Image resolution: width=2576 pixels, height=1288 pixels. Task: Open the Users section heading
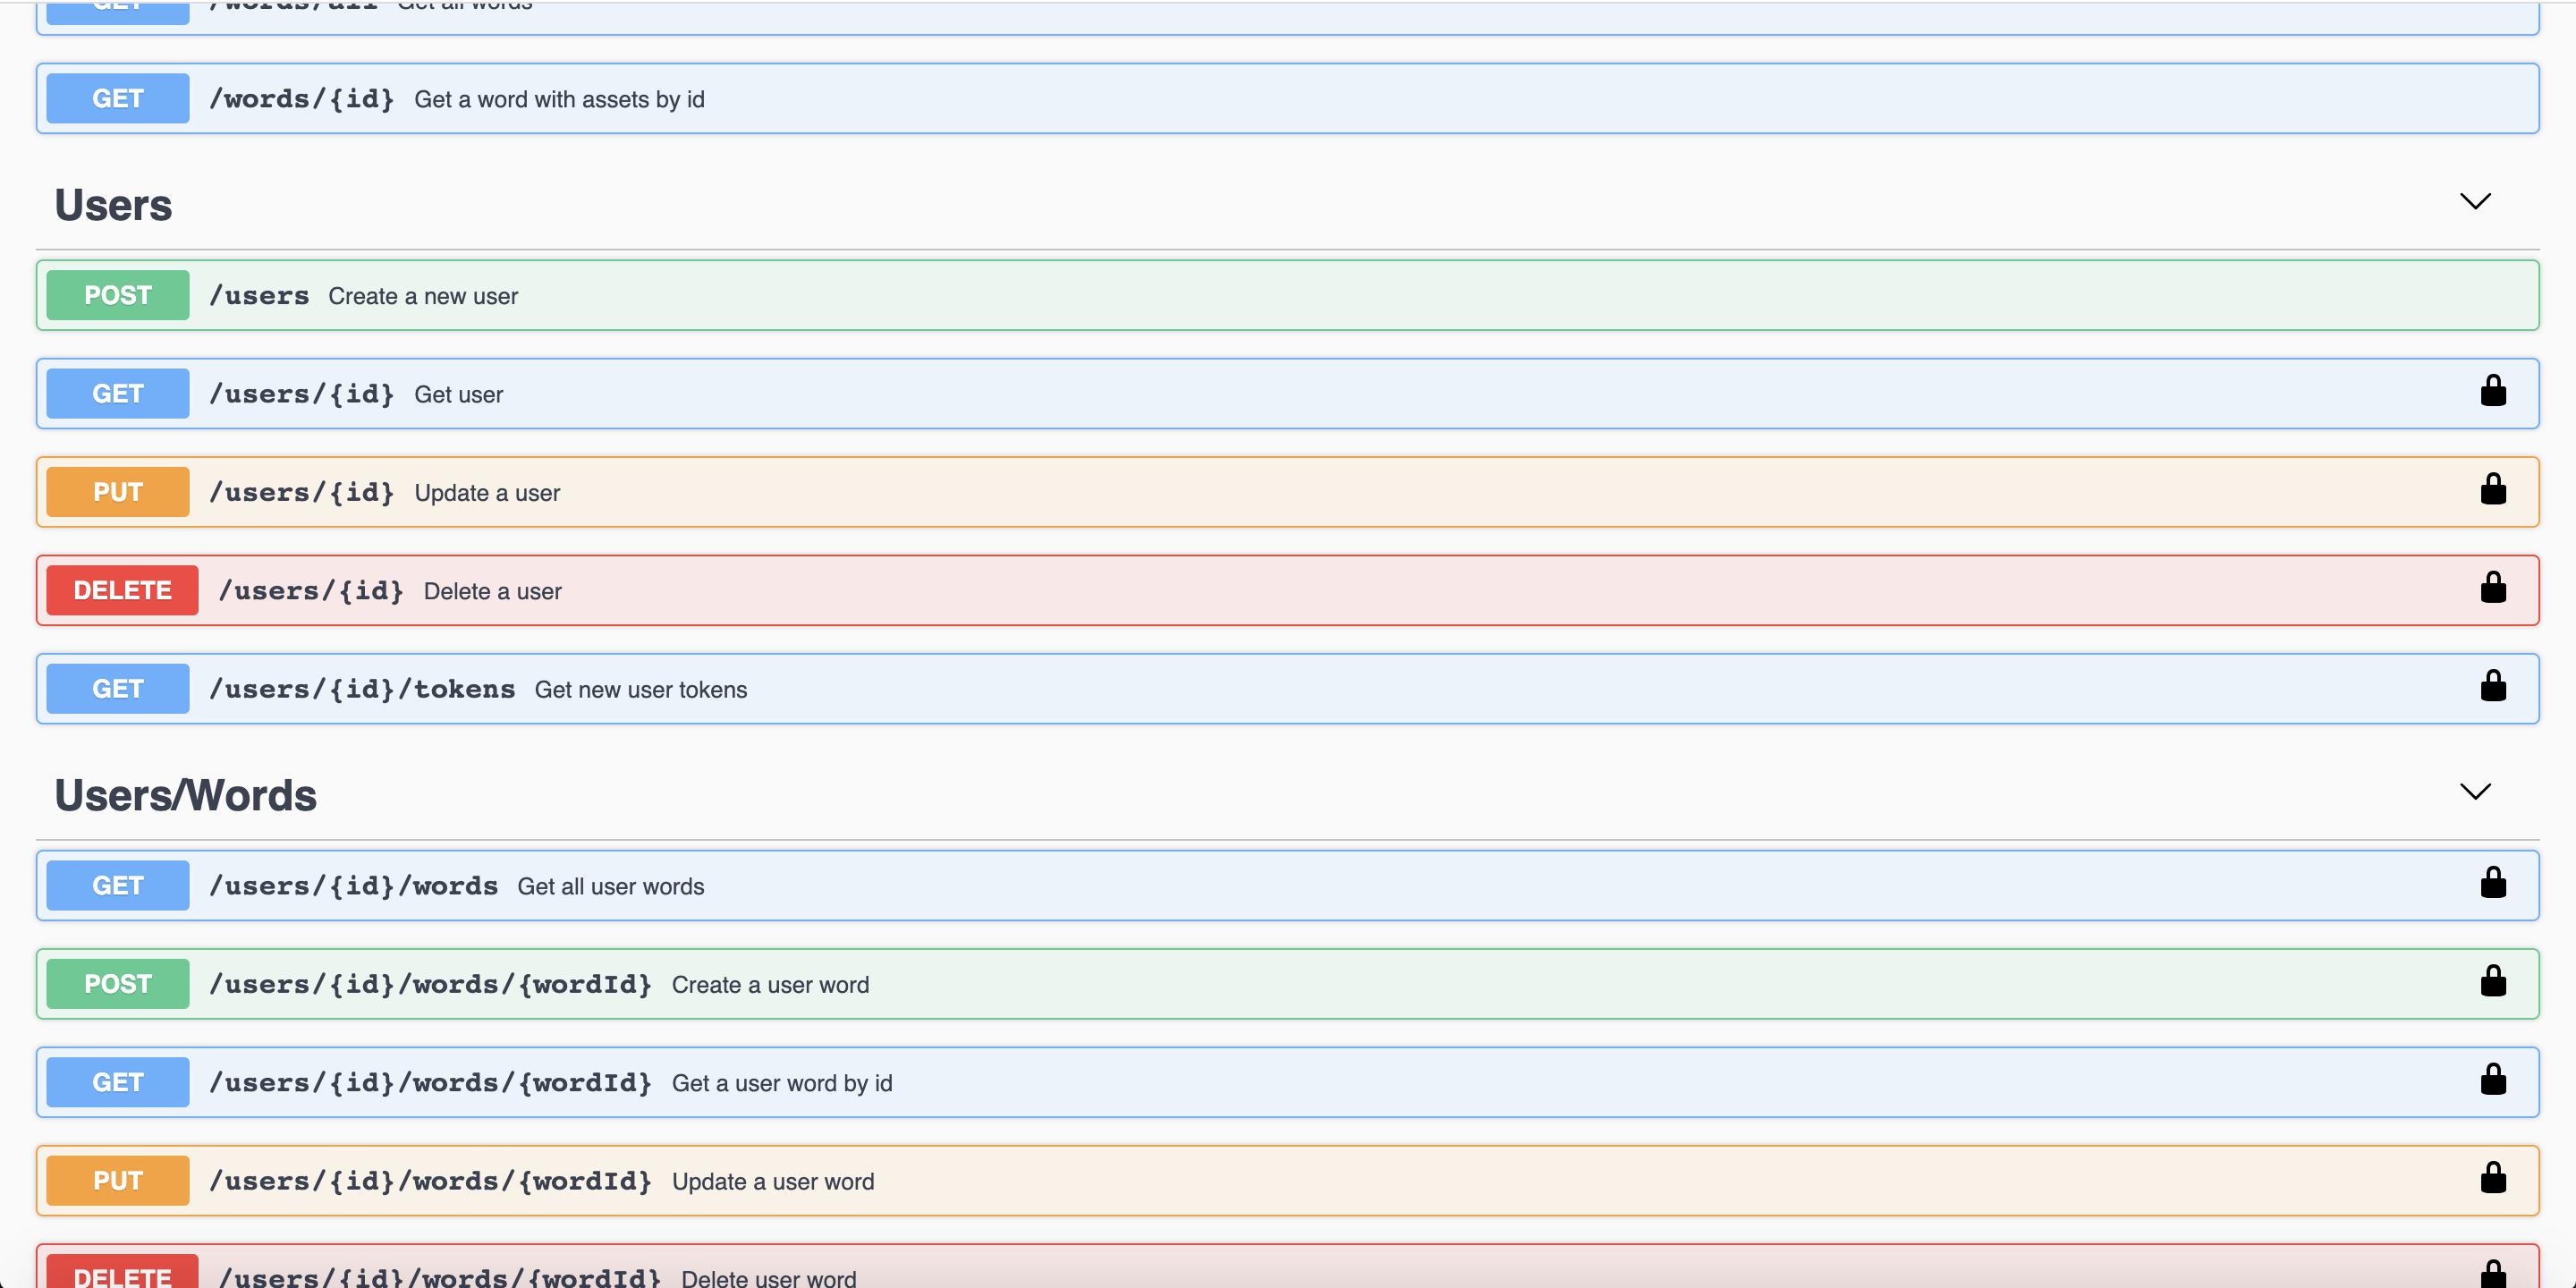[x=113, y=205]
